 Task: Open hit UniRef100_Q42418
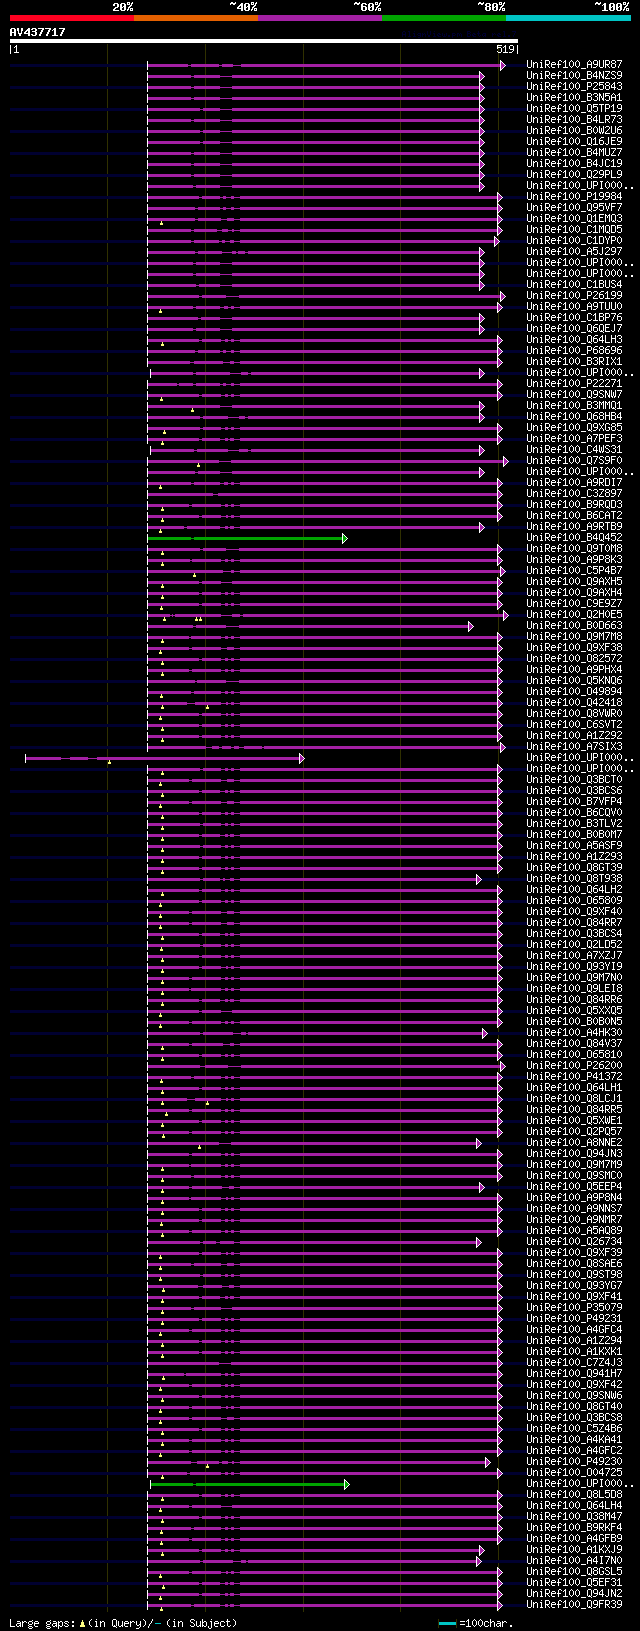pyautogui.click(x=574, y=703)
